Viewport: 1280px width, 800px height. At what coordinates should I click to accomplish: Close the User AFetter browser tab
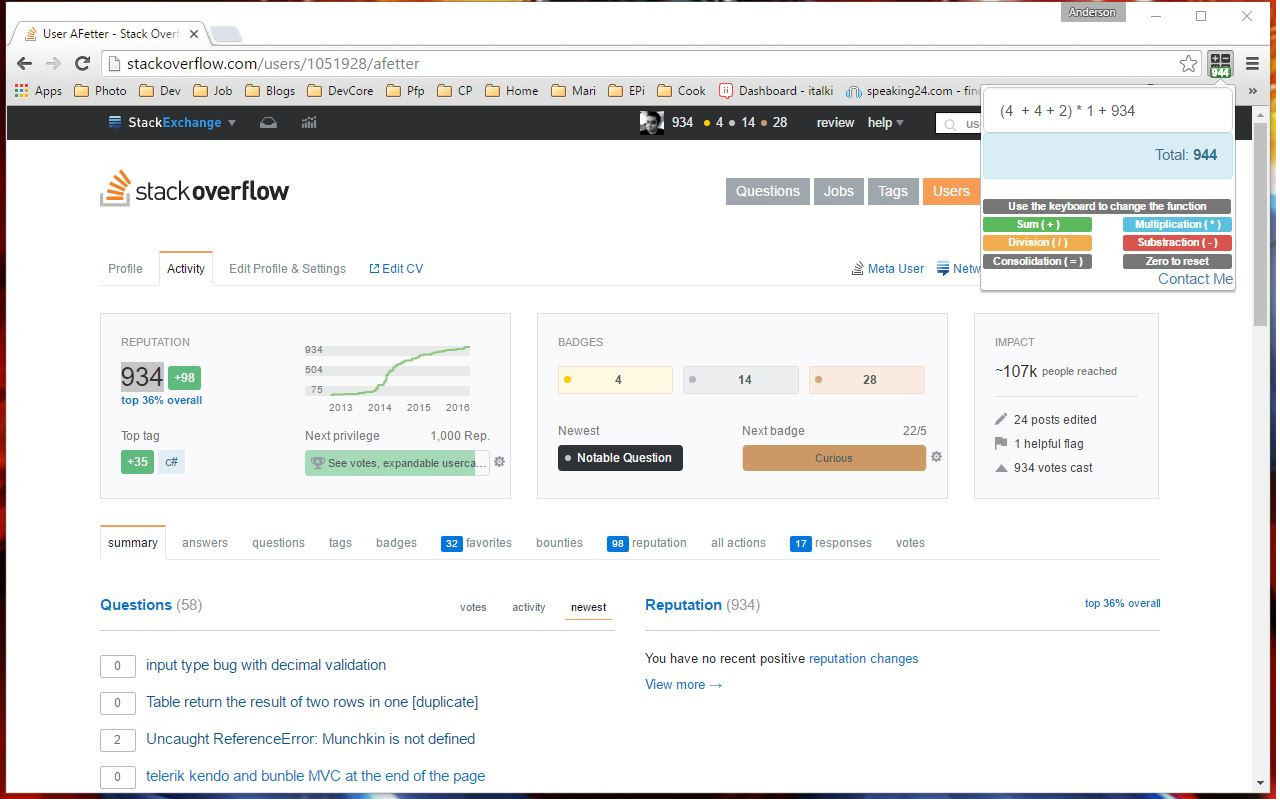click(194, 34)
